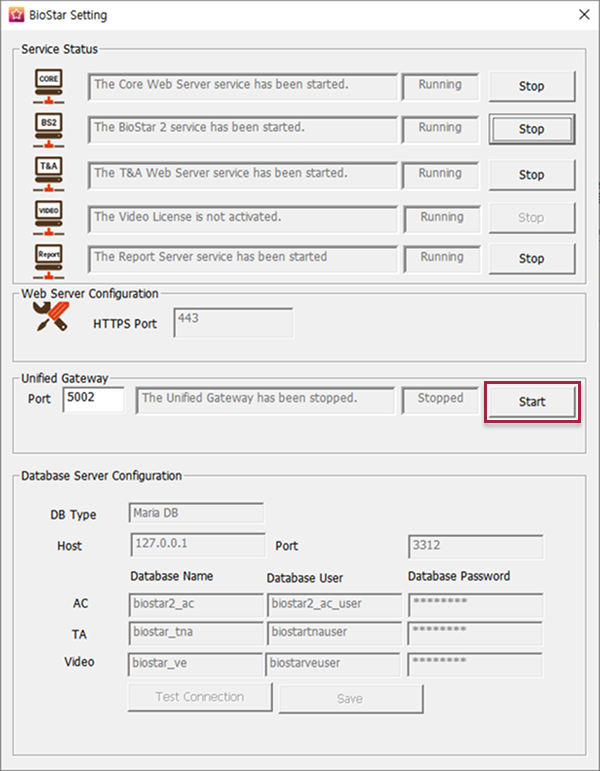Click the Video user biostarveuser field
The width and height of the screenshot is (600, 771).
coord(333,665)
